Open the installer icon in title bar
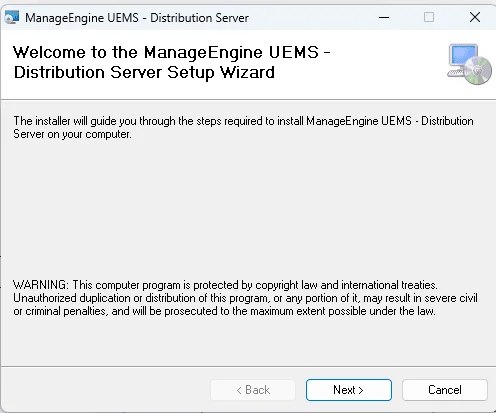 coord(12,17)
